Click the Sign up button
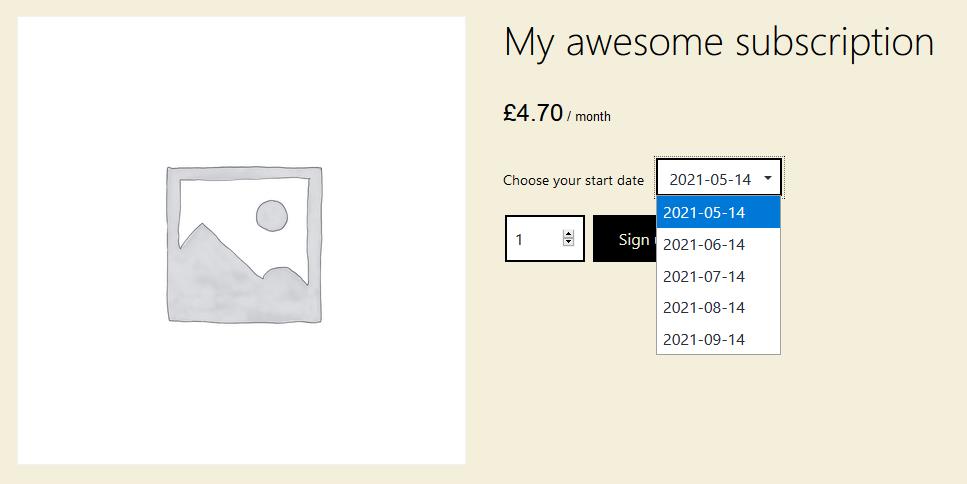967x484 pixels. 624,239
